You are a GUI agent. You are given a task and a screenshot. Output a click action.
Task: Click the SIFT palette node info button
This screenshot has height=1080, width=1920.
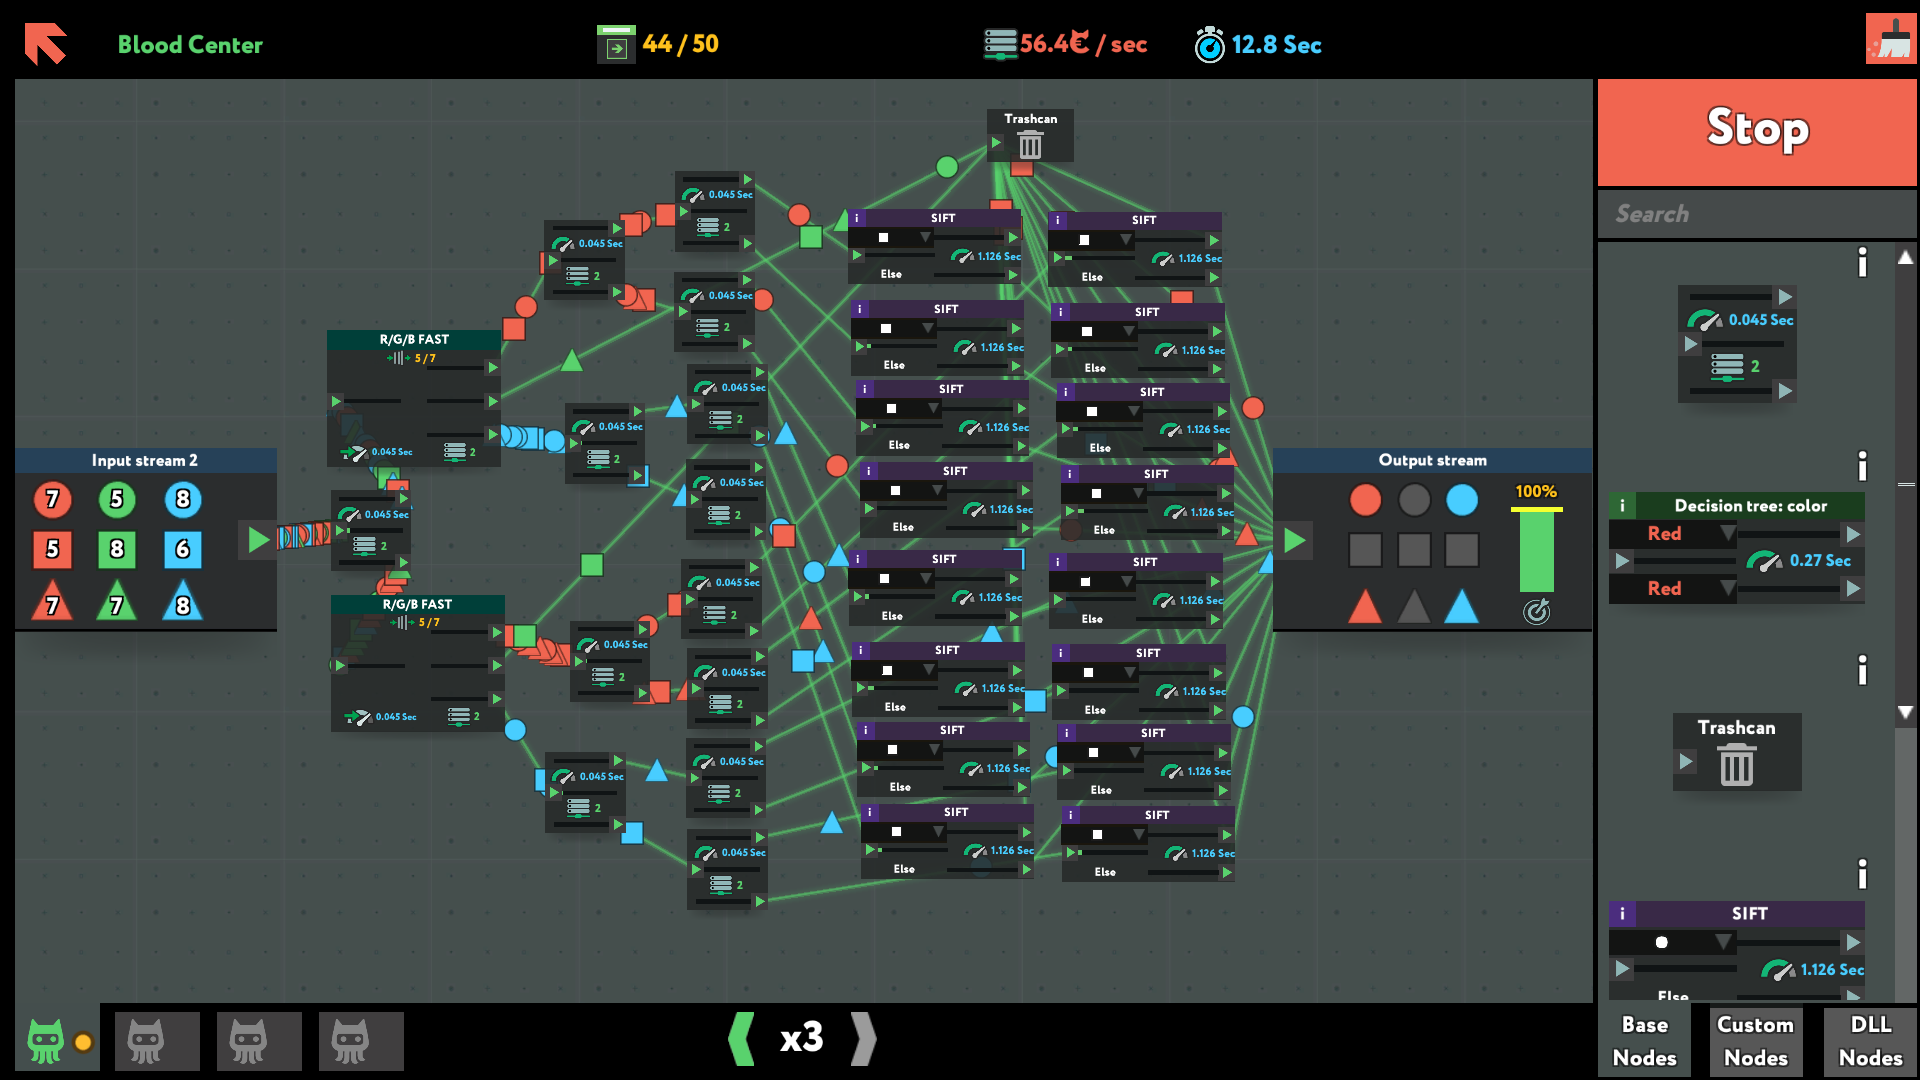pyautogui.click(x=1622, y=914)
